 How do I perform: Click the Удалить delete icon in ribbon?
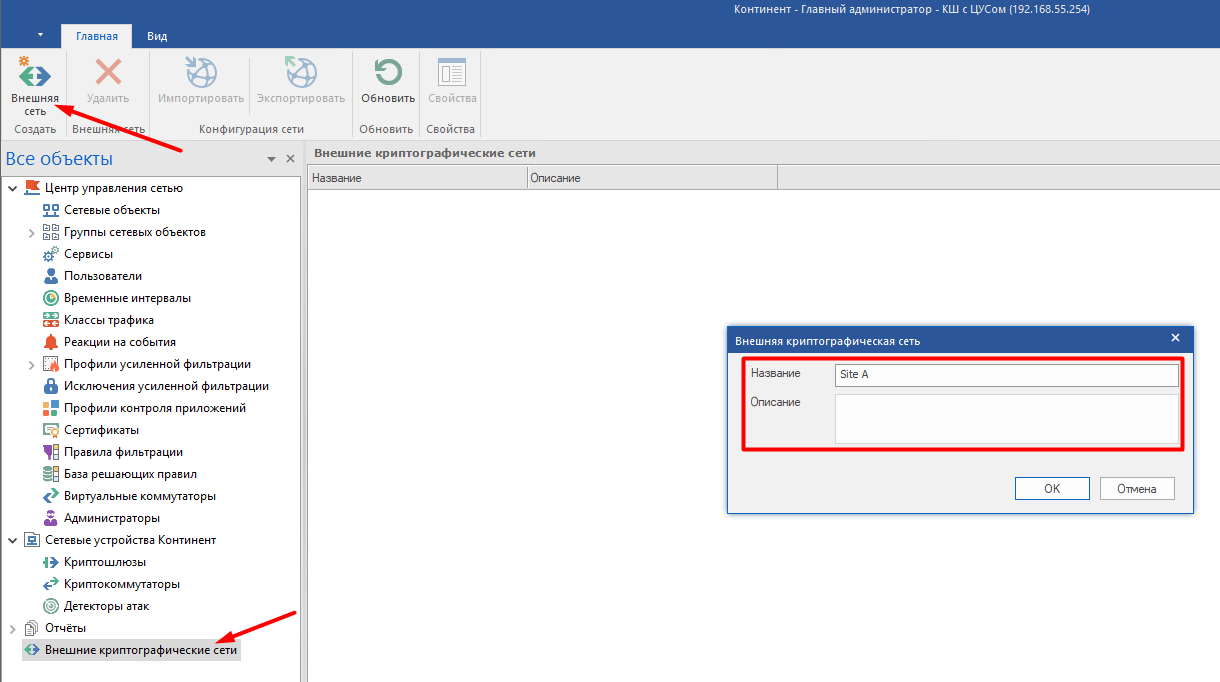coord(108,74)
